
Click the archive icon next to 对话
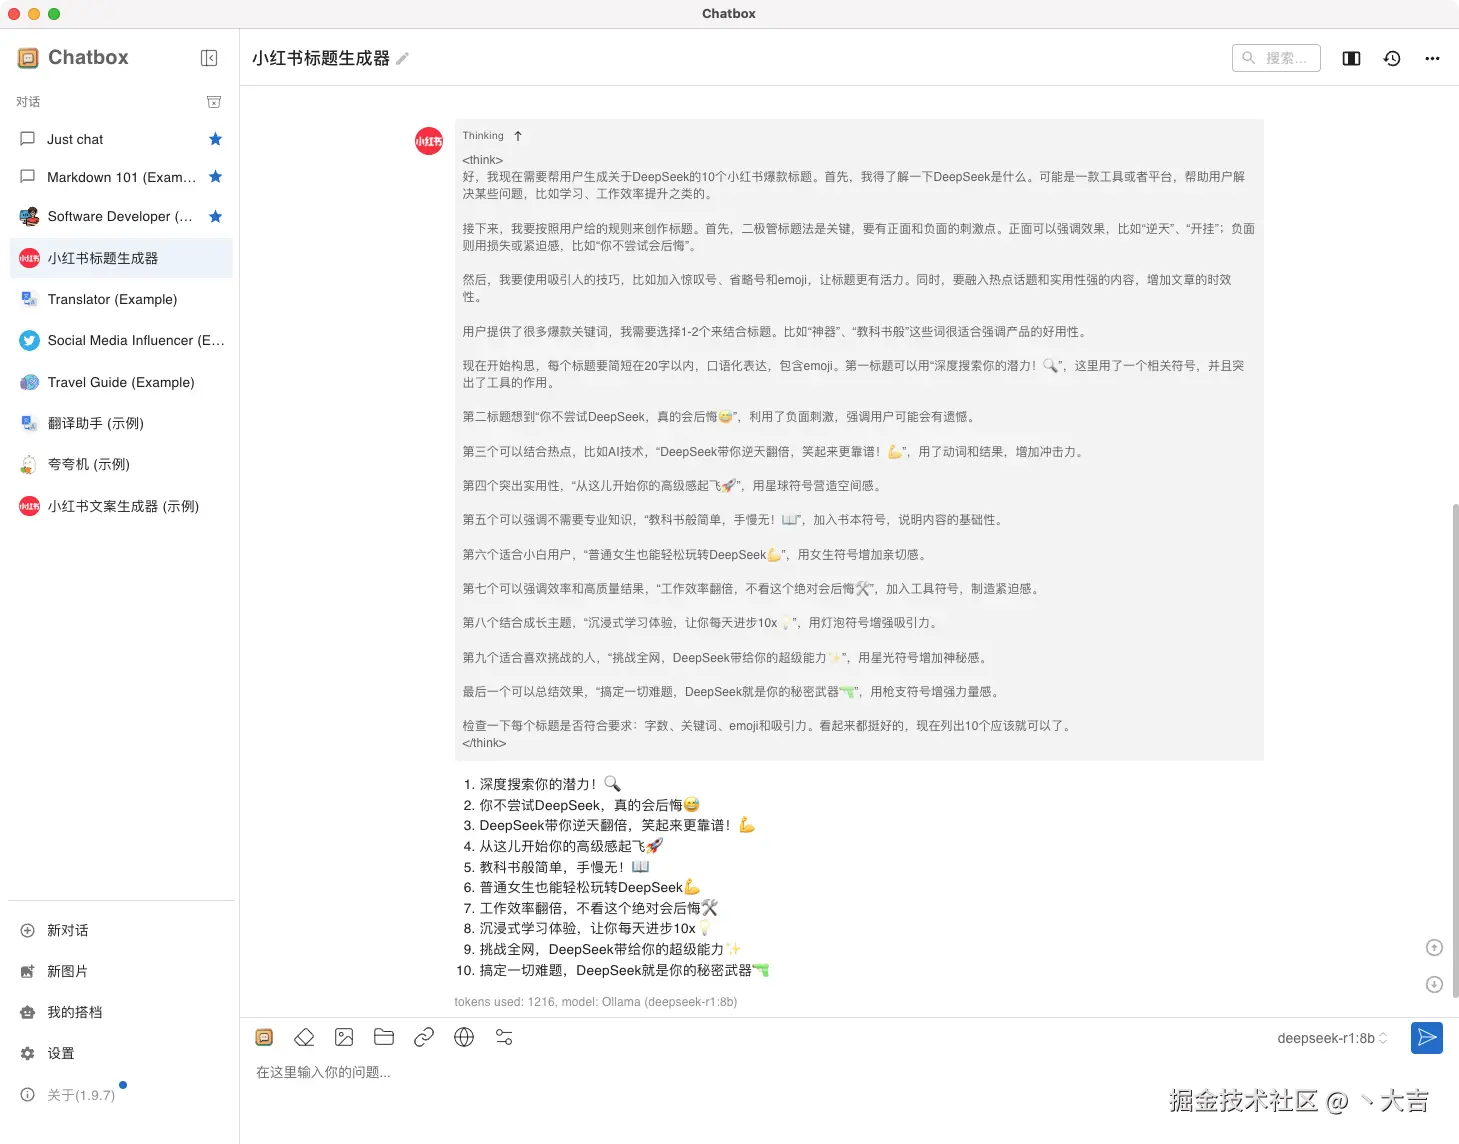coord(213,102)
